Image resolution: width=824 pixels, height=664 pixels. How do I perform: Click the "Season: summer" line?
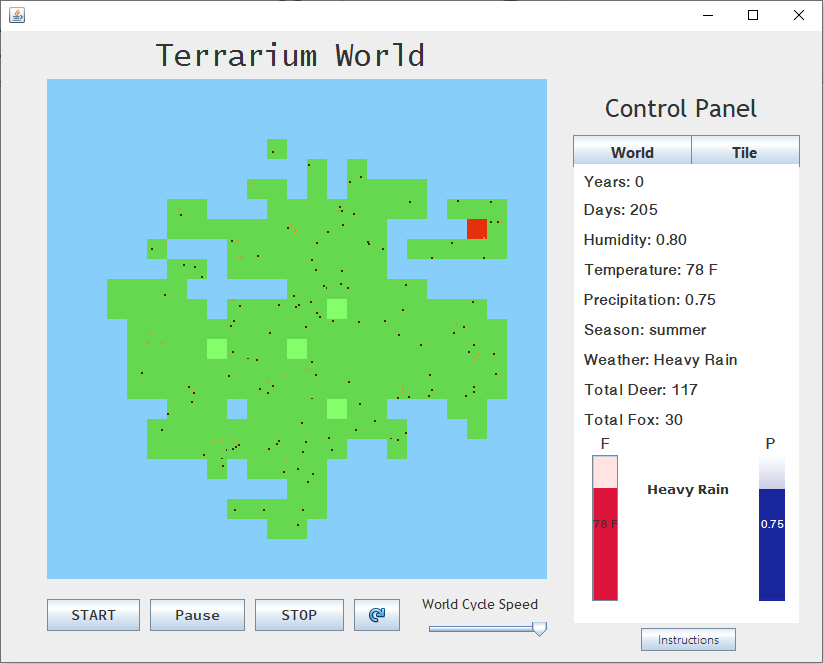pyautogui.click(x=645, y=330)
